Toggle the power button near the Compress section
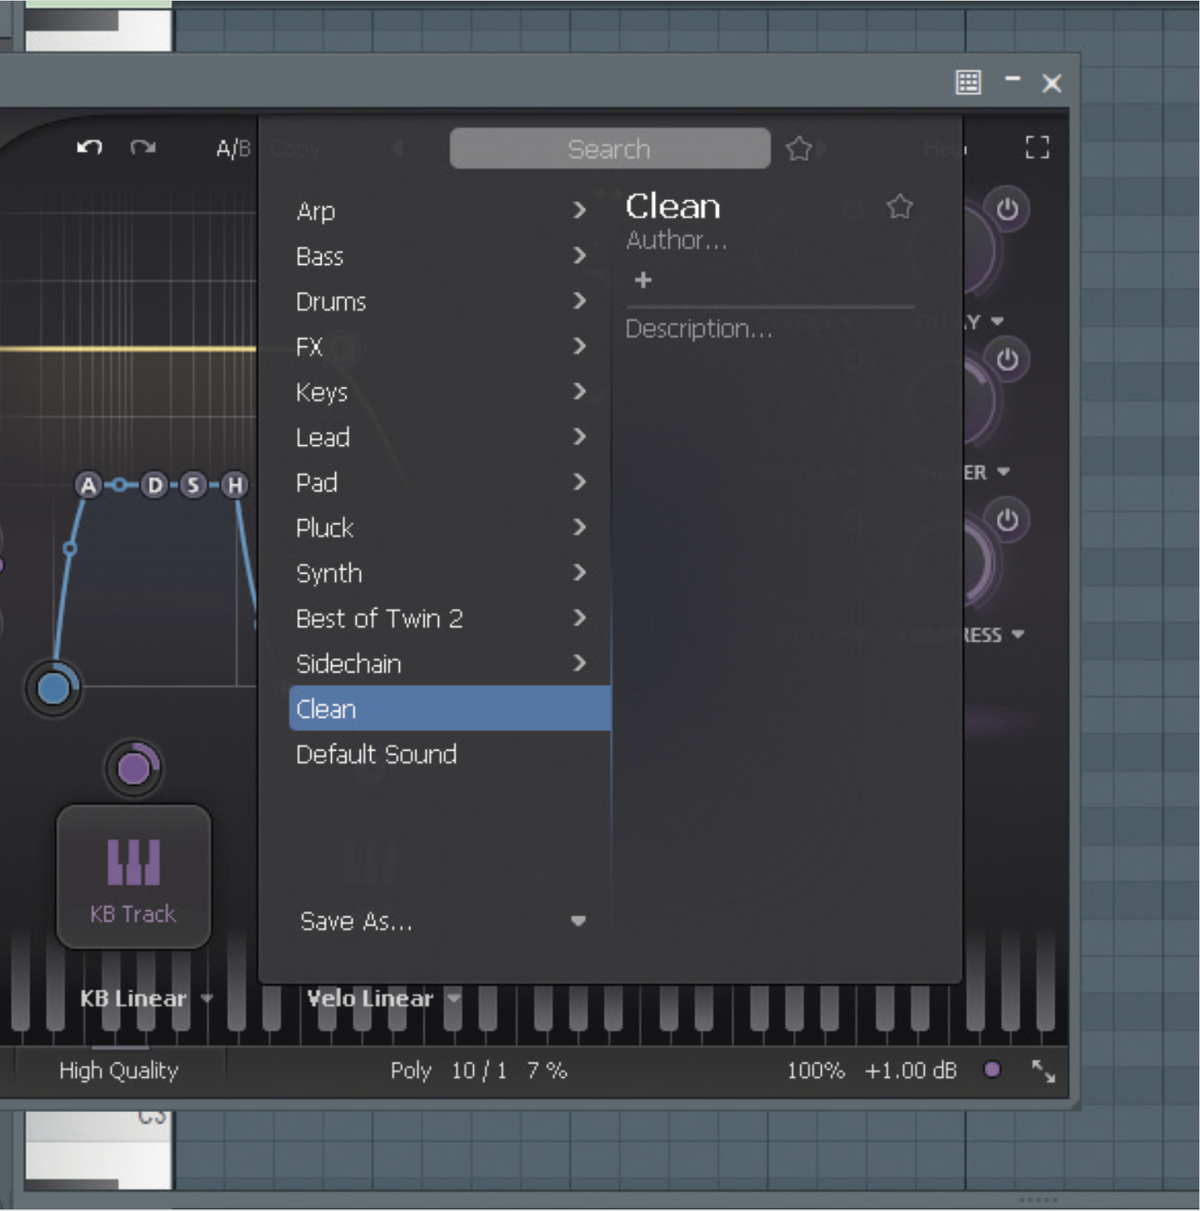 pyautogui.click(x=1009, y=518)
